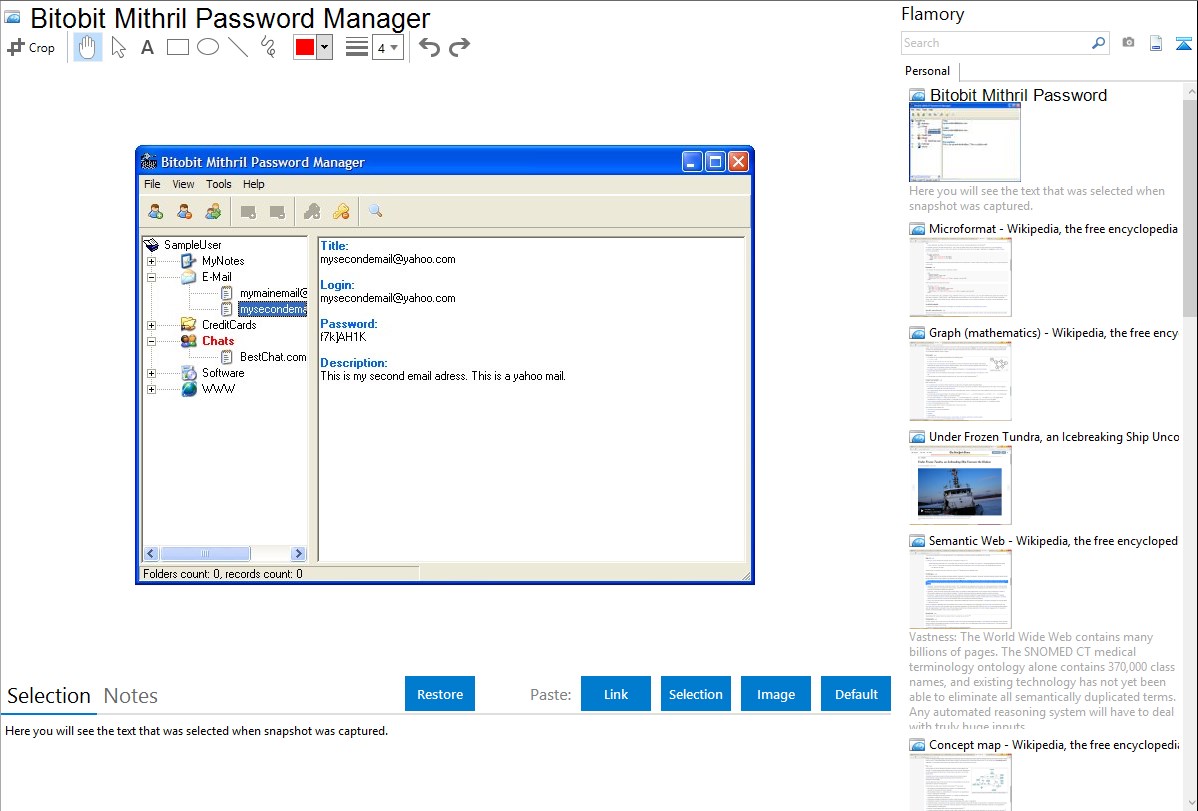Image resolution: width=1198 pixels, height=811 pixels.
Task: Expand the WWW folder
Action: click(x=151, y=390)
